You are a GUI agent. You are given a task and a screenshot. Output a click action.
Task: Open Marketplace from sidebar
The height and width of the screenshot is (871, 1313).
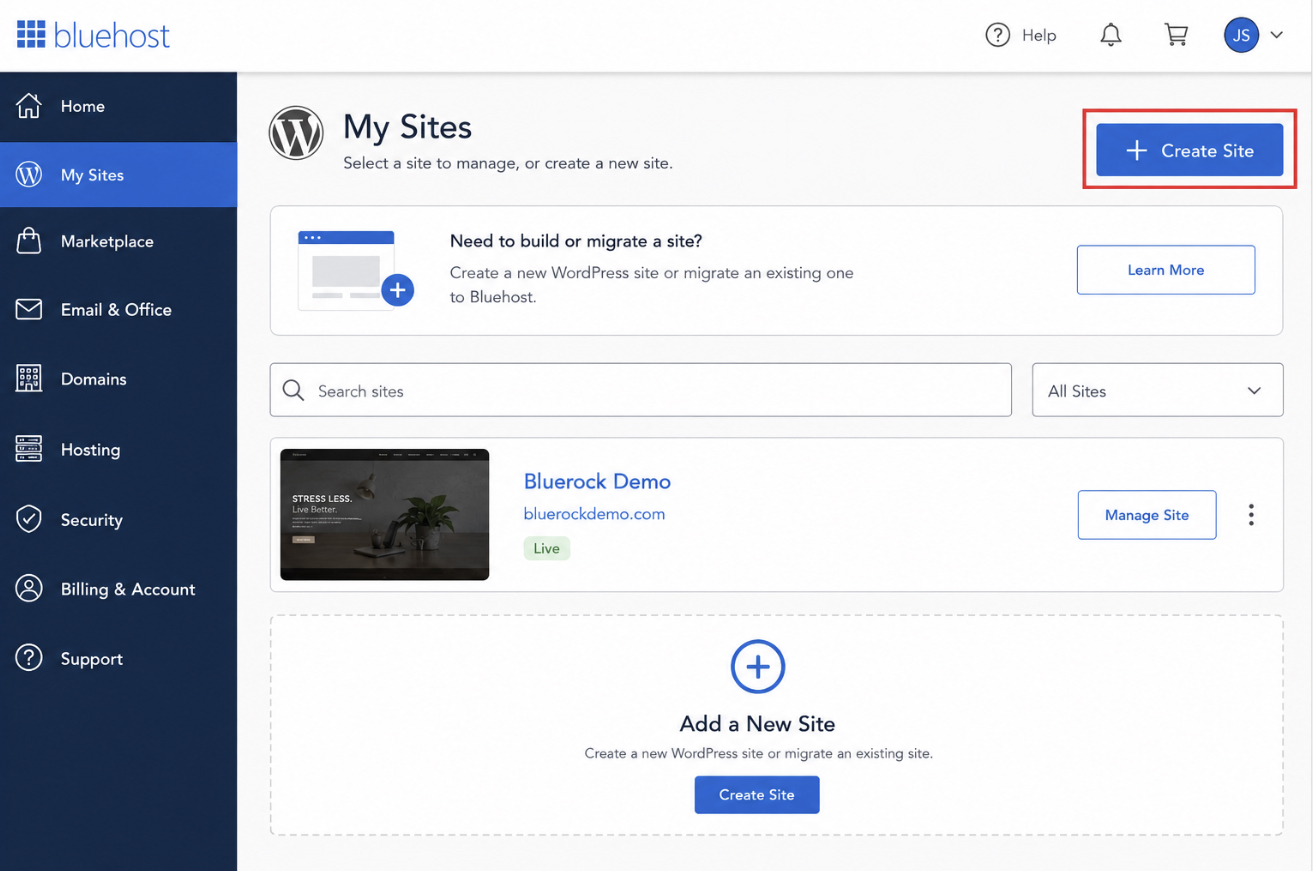click(x=118, y=241)
